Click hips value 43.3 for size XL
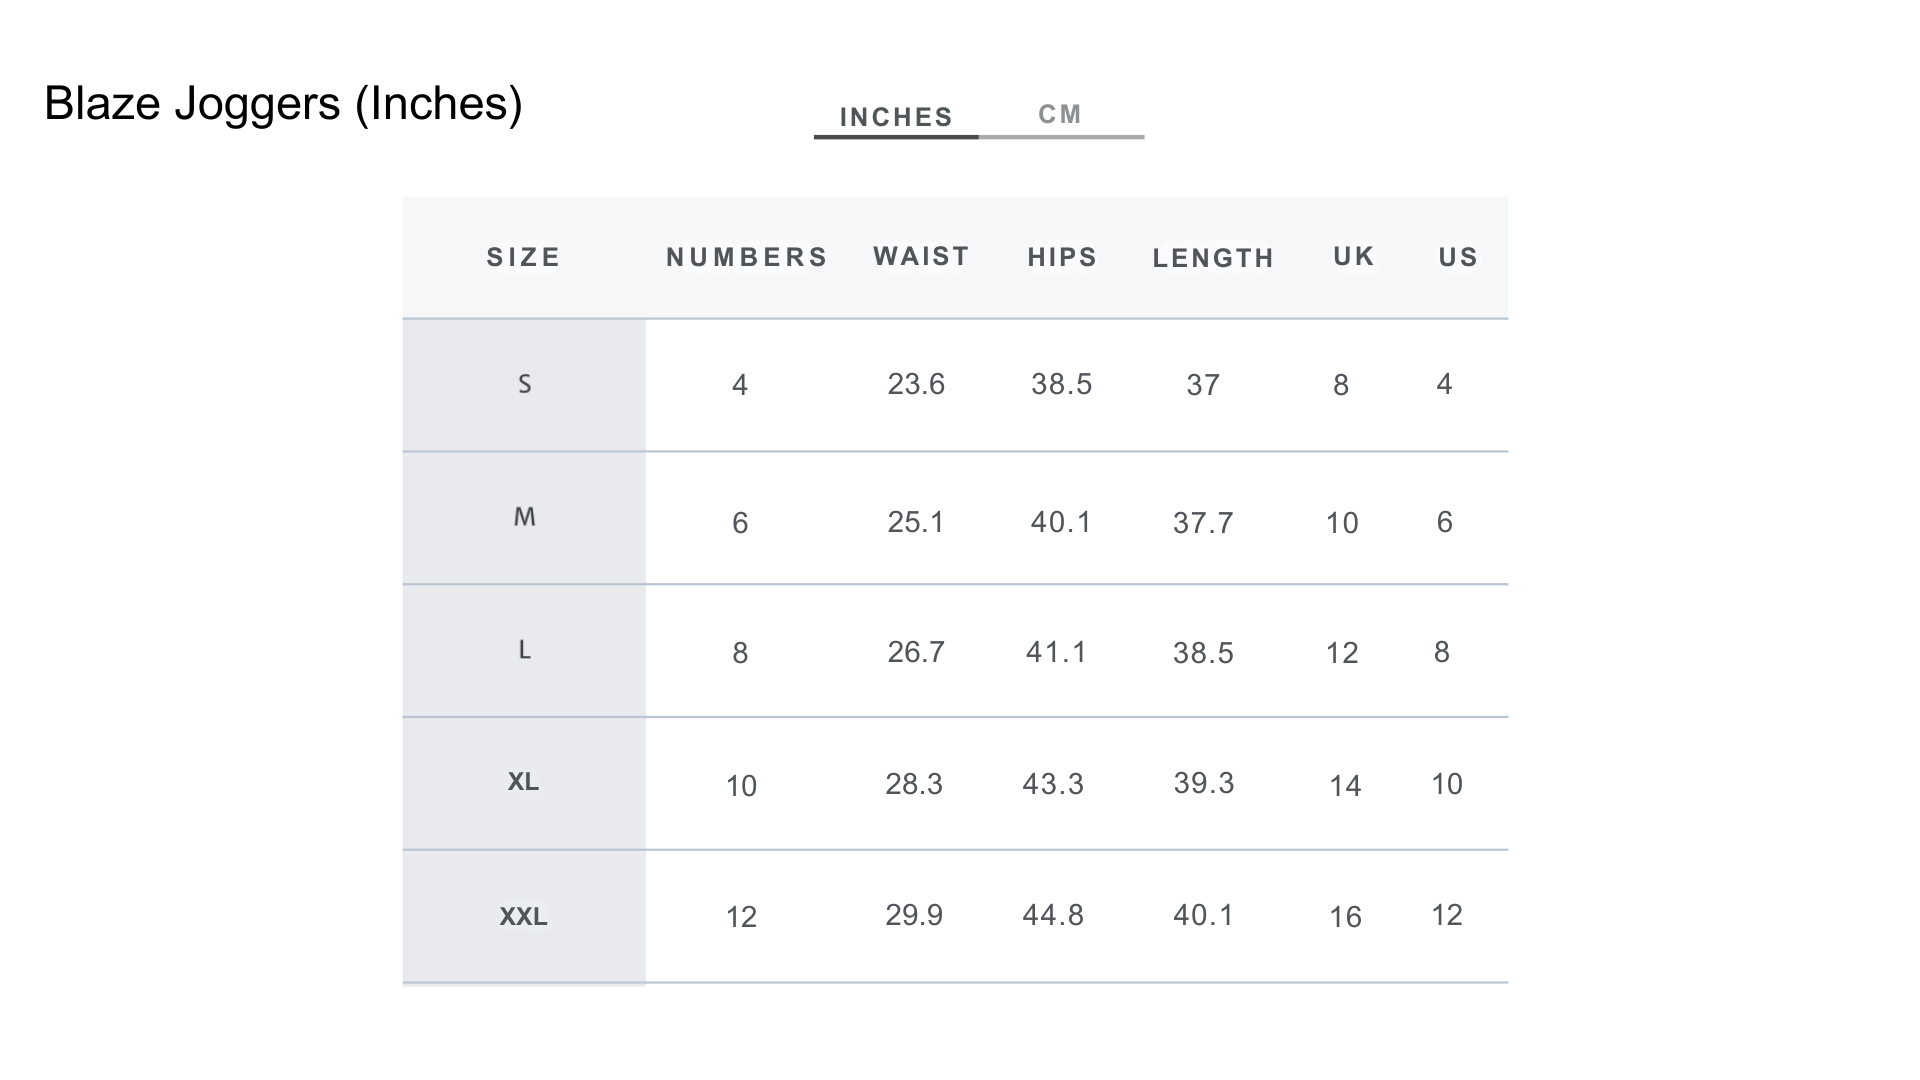The image size is (1920, 1080). click(x=1053, y=784)
